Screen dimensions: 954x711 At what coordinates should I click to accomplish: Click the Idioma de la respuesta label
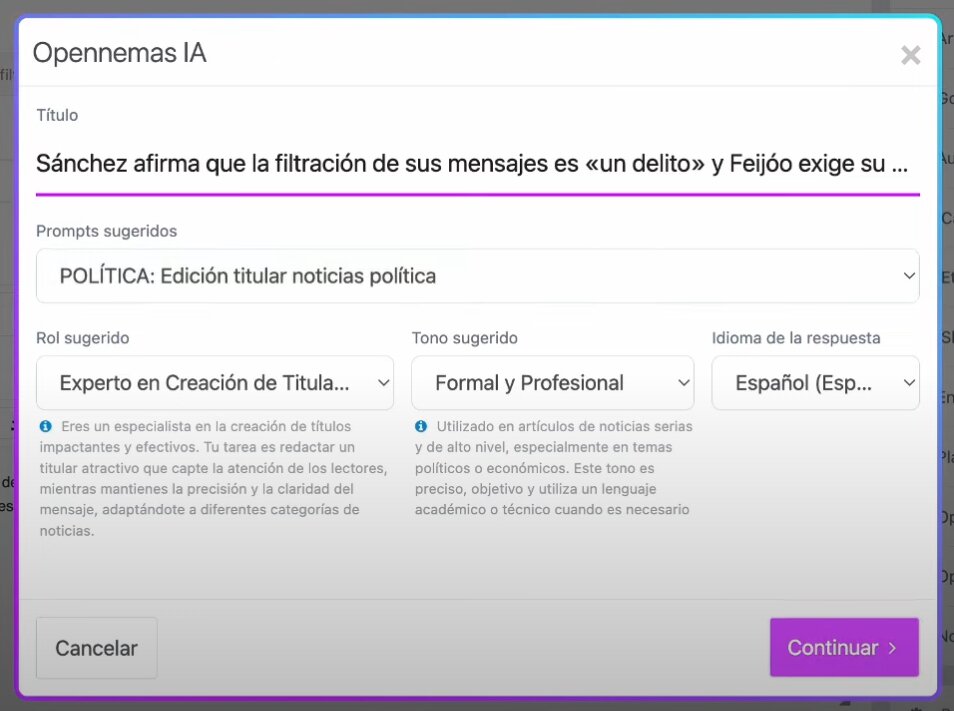point(796,338)
